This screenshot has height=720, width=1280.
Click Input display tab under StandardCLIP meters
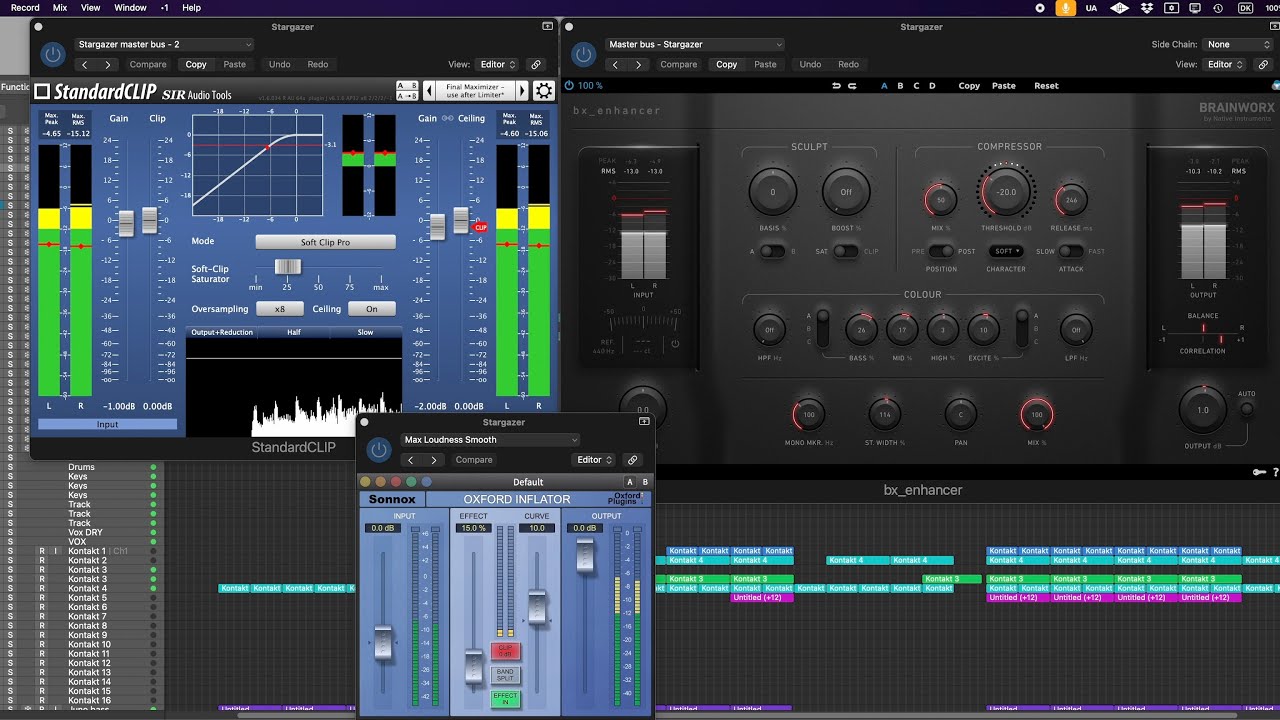(107, 425)
